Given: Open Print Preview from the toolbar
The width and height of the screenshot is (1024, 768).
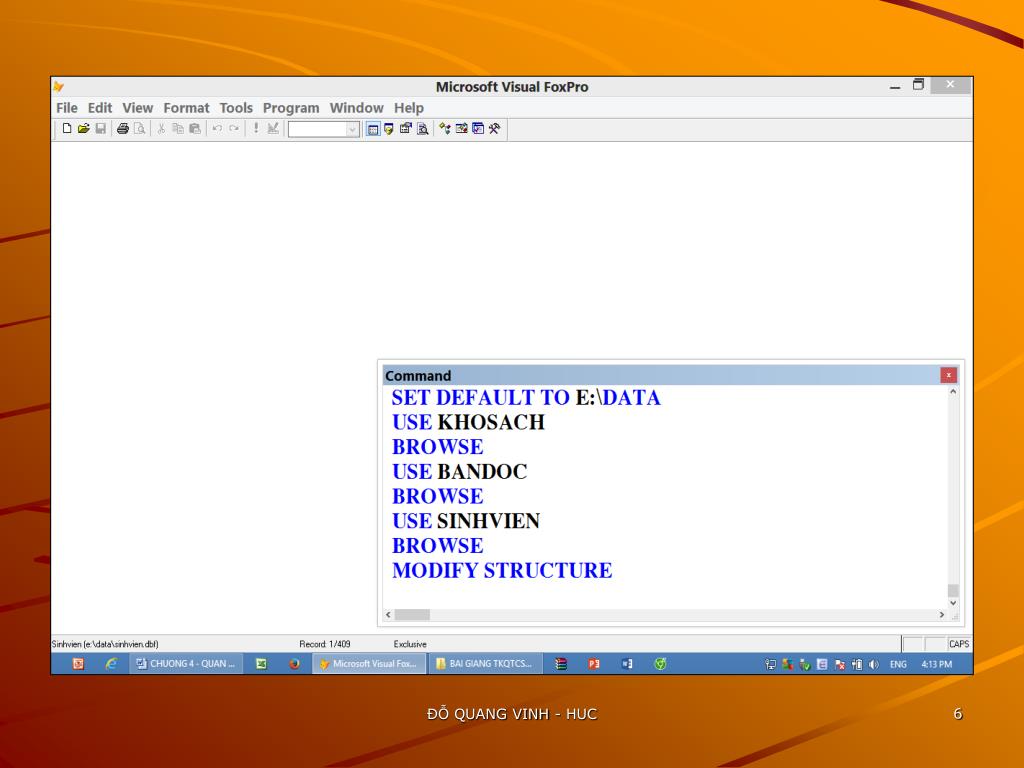Looking at the screenshot, I should tap(139, 129).
